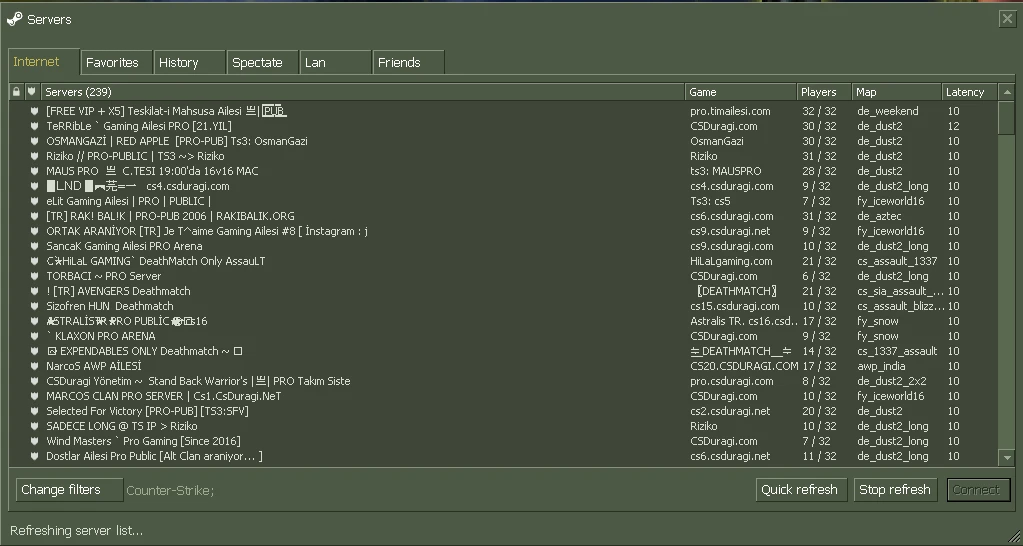Click game cell 'ts3: MAUSPRO'

pos(725,171)
